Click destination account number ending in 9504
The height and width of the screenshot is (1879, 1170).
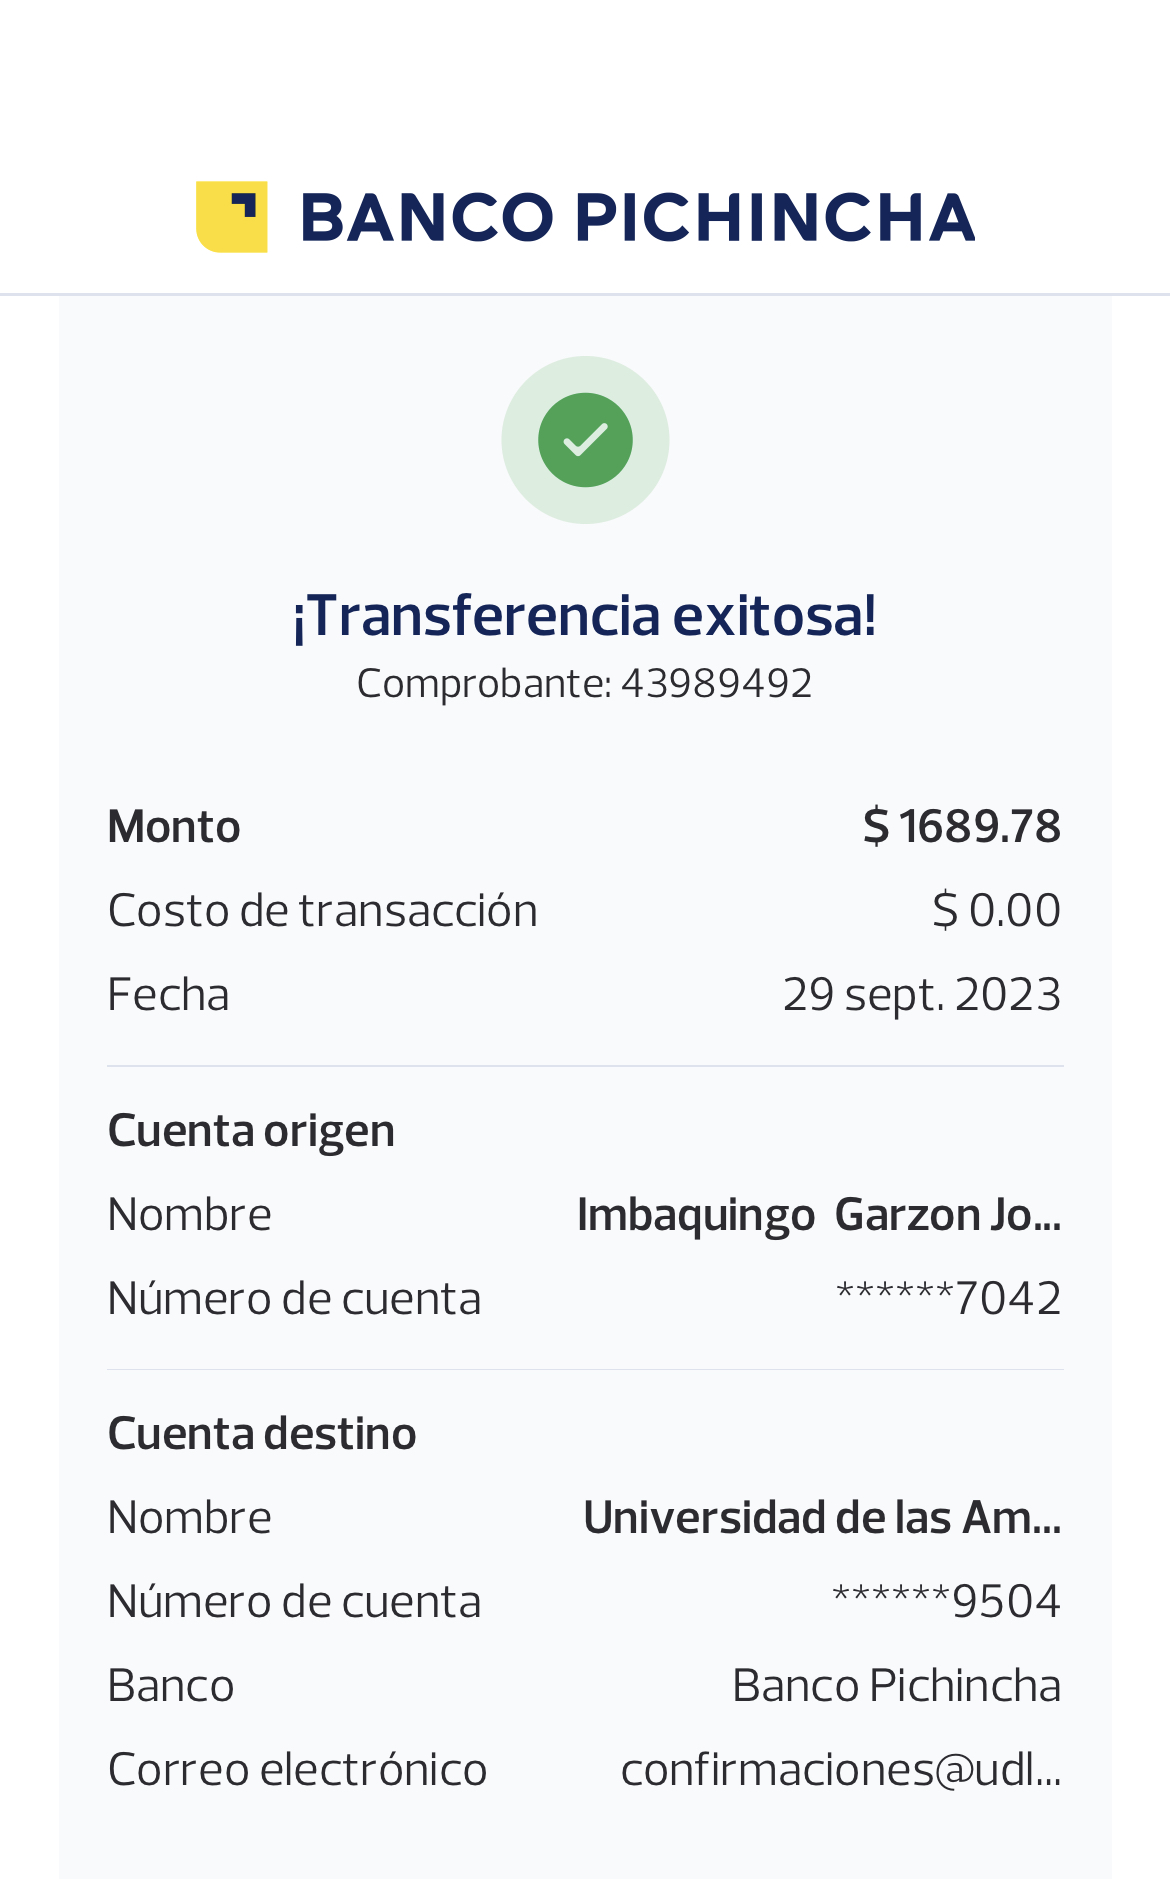tap(946, 1602)
